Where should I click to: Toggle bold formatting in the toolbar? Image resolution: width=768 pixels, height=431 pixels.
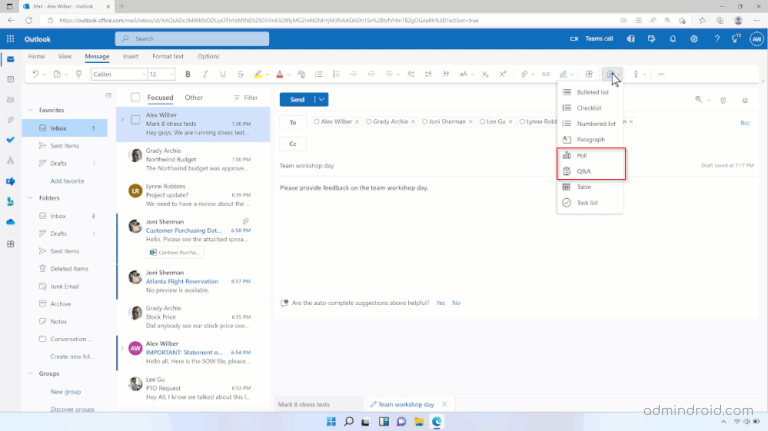[187, 74]
